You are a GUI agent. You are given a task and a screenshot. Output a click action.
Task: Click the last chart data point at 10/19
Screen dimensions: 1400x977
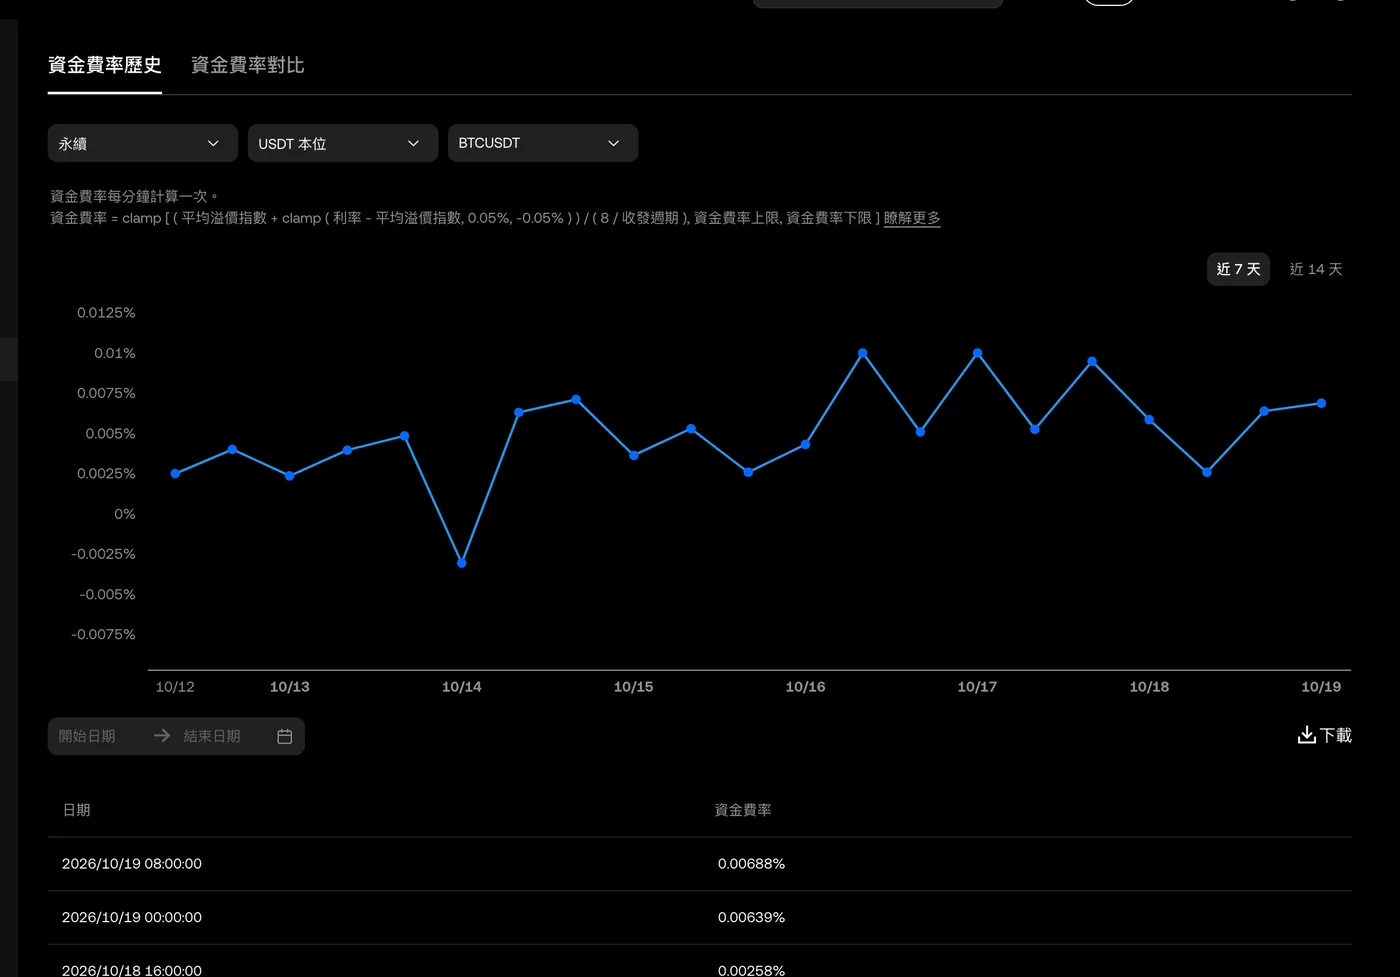coord(1321,403)
